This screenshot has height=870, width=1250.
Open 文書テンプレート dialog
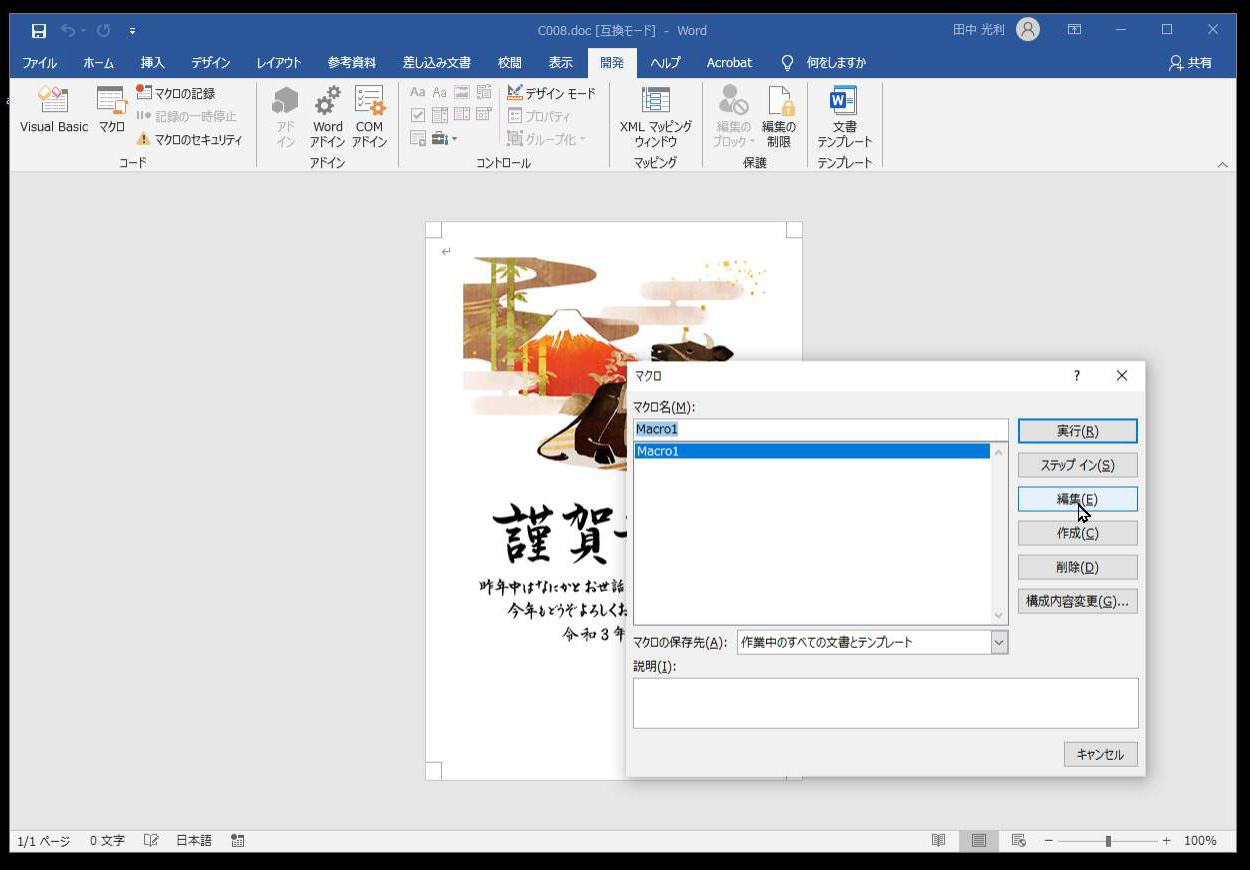point(845,117)
